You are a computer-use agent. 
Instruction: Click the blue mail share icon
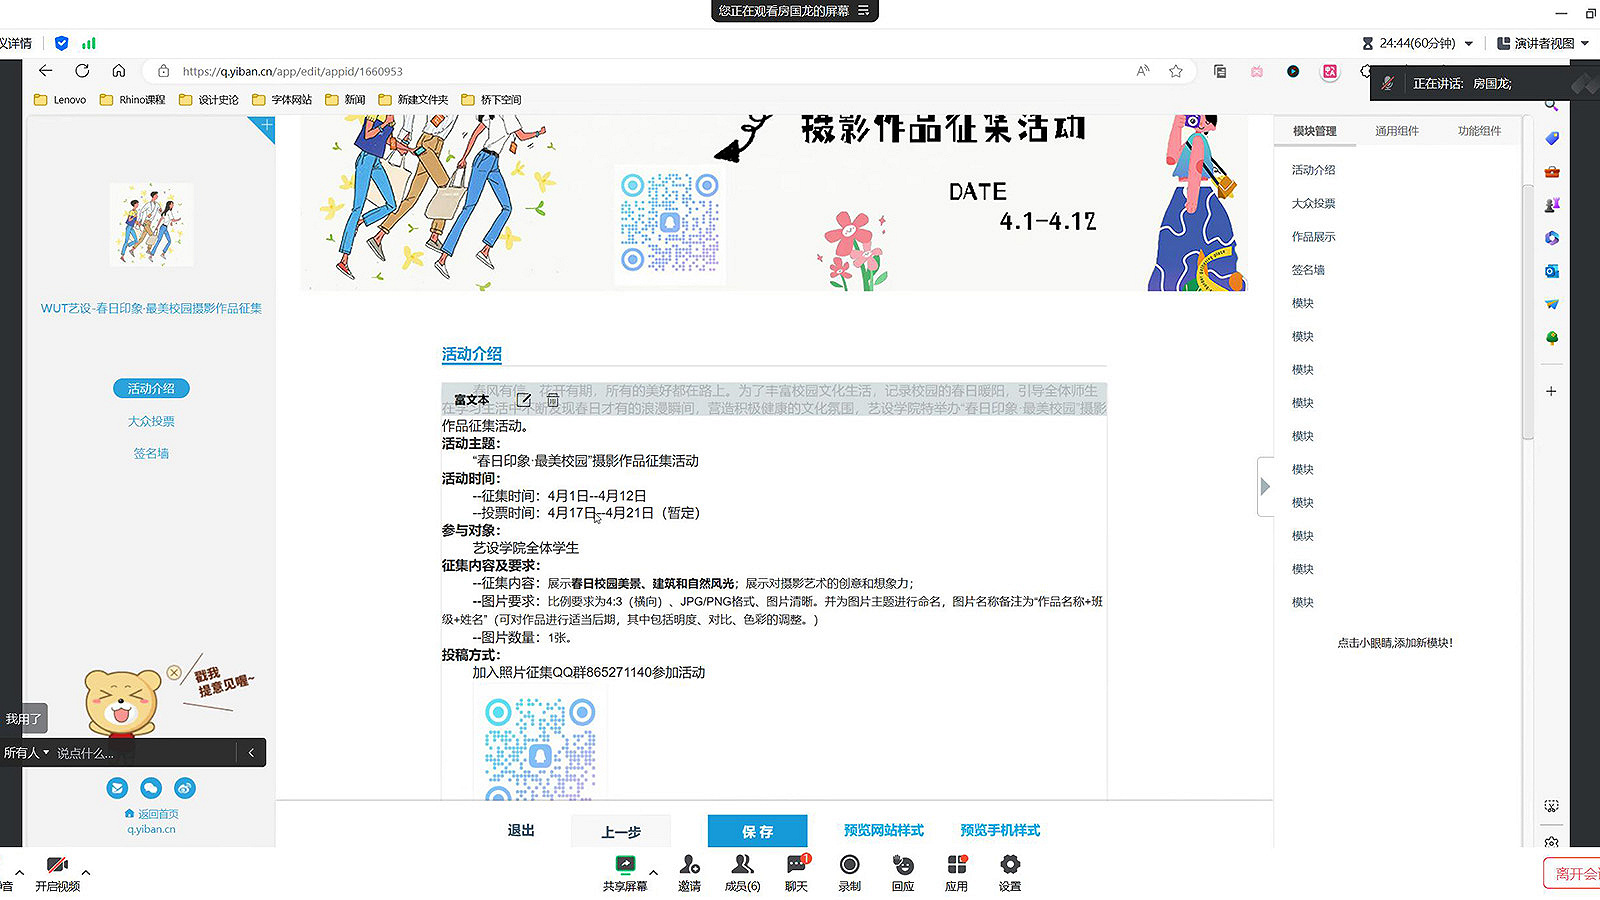pos(117,788)
